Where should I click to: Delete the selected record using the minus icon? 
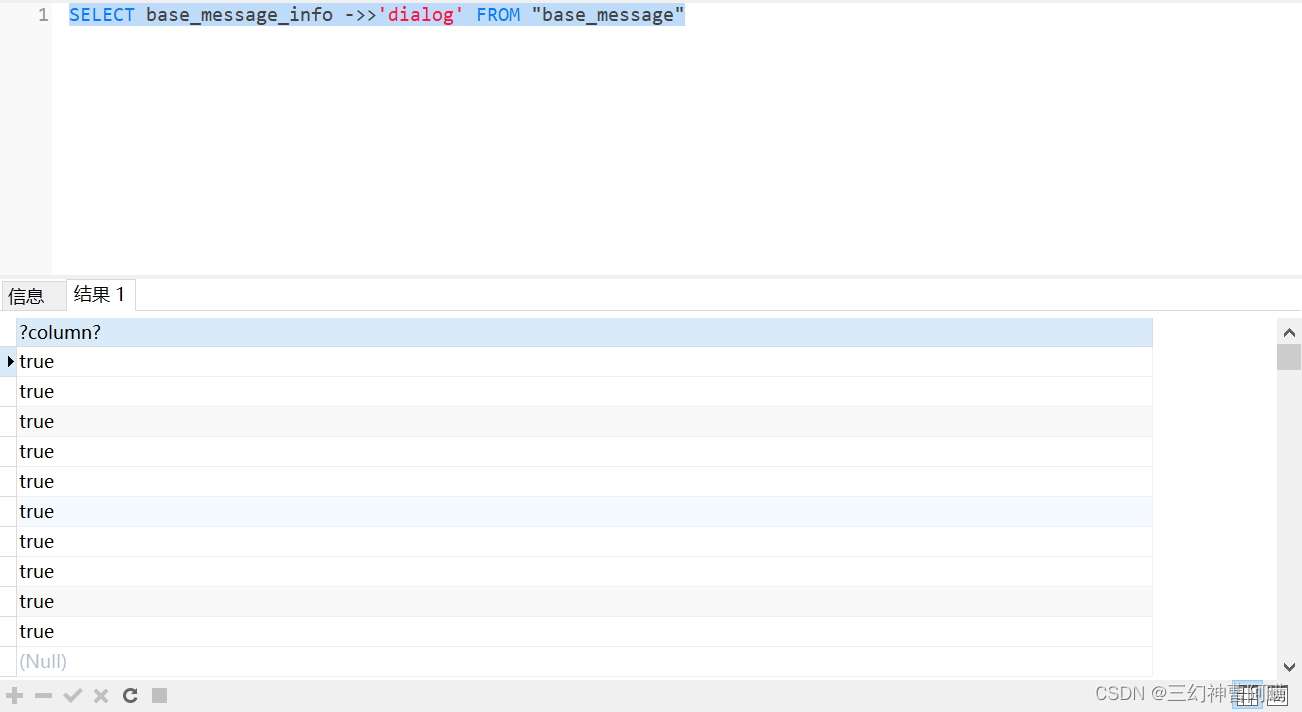point(43,695)
